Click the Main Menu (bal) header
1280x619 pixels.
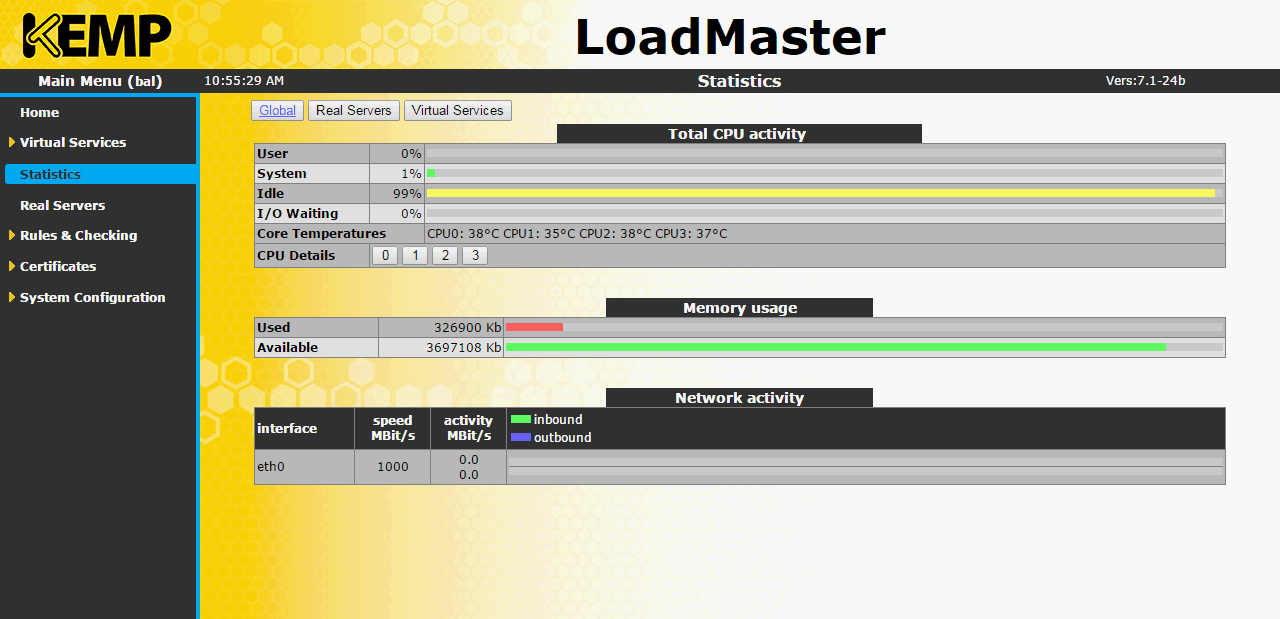pos(100,81)
